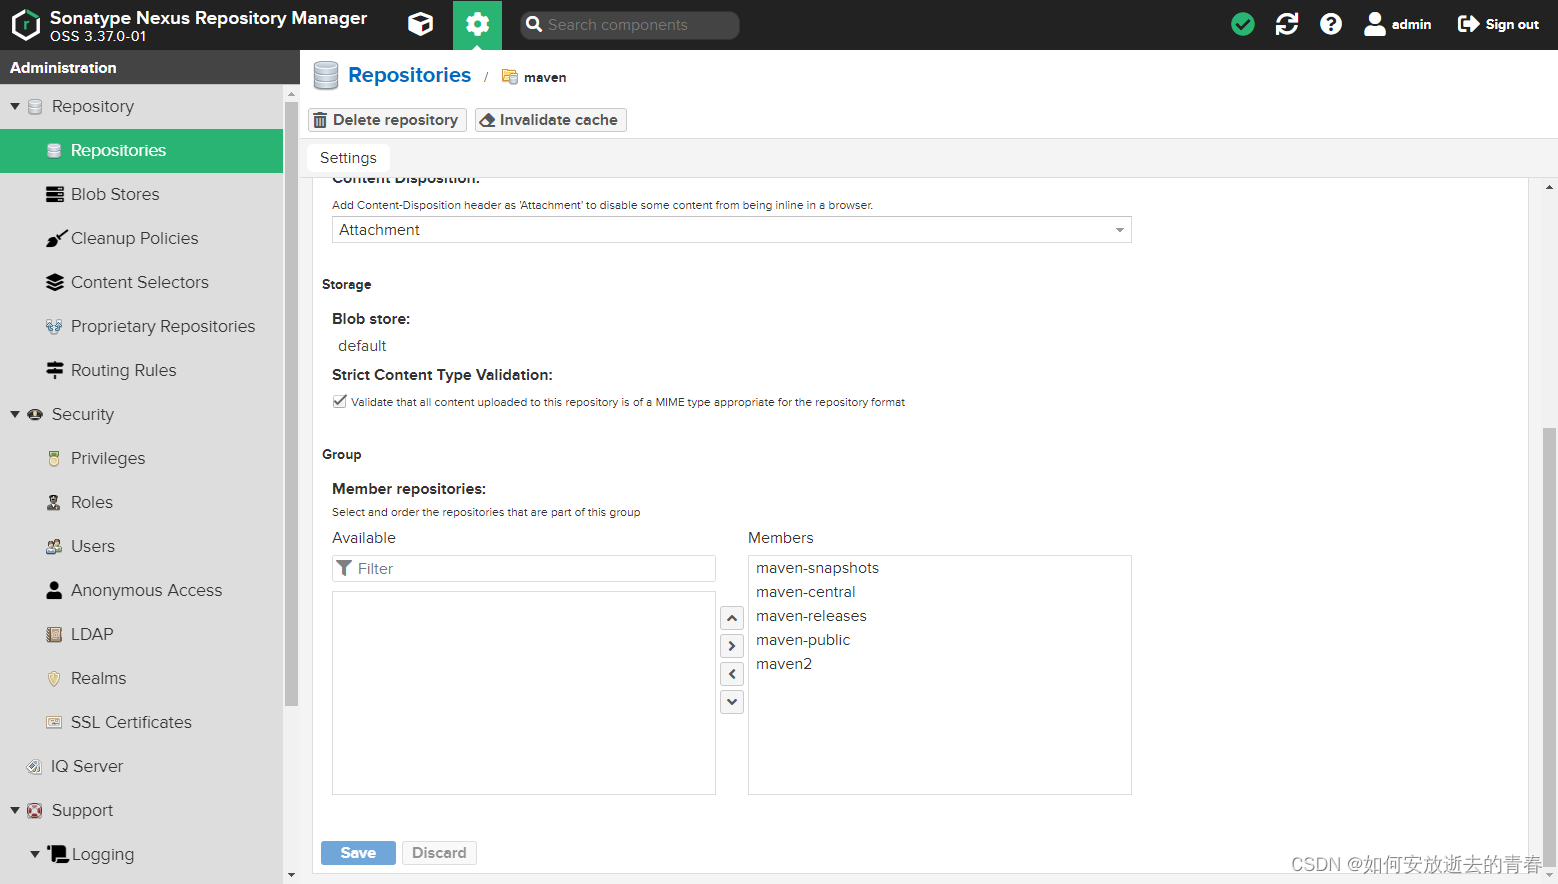Collapse the Security tree section

click(x=15, y=414)
